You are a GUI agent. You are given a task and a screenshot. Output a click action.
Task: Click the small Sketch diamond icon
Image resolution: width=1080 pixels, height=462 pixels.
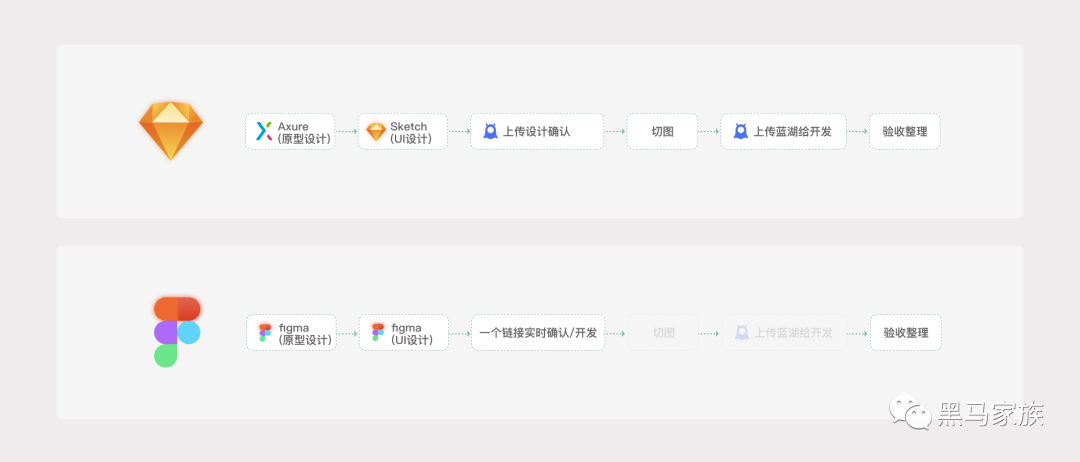coord(376,132)
